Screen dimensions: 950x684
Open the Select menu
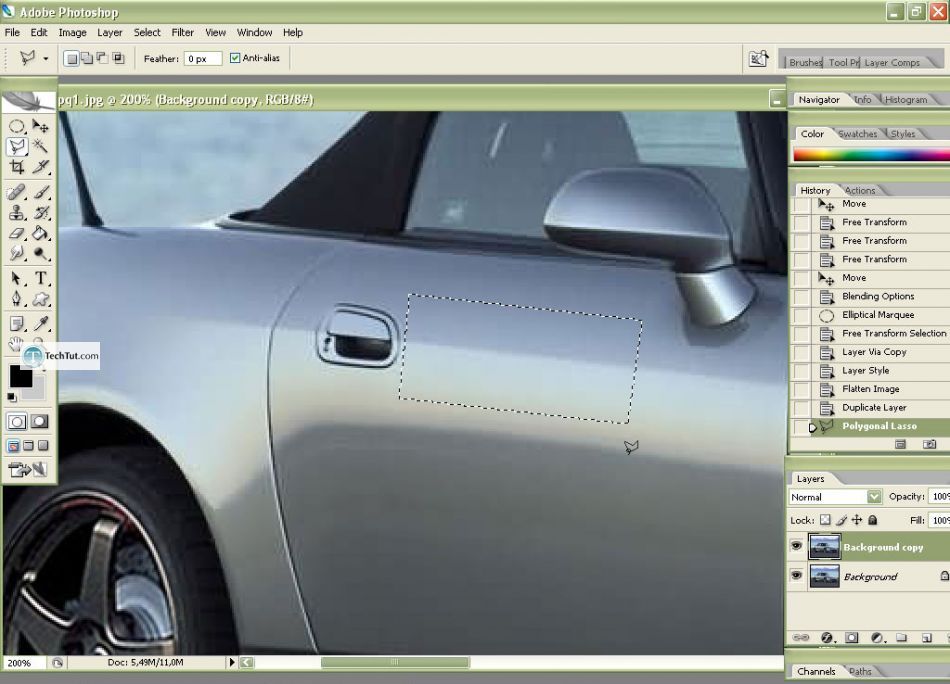[147, 33]
